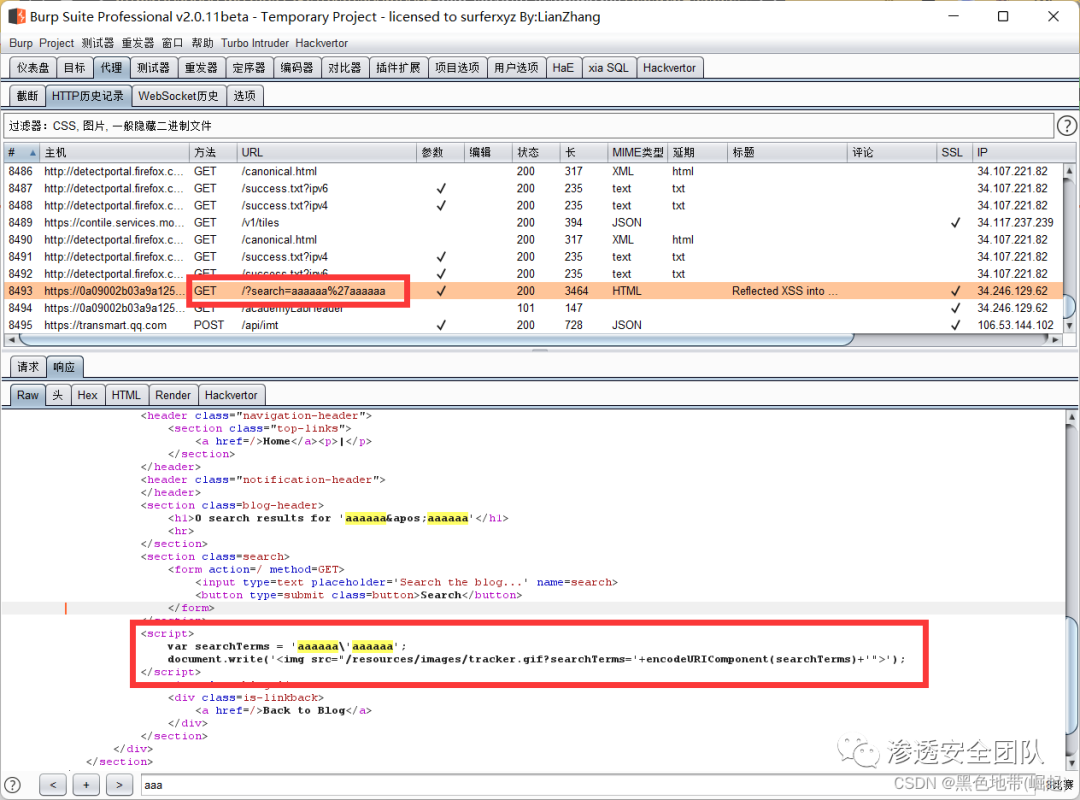The width and height of the screenshot is (1080, 800).
Task: Sort by the SSL column header
Action: click(954, 152)
